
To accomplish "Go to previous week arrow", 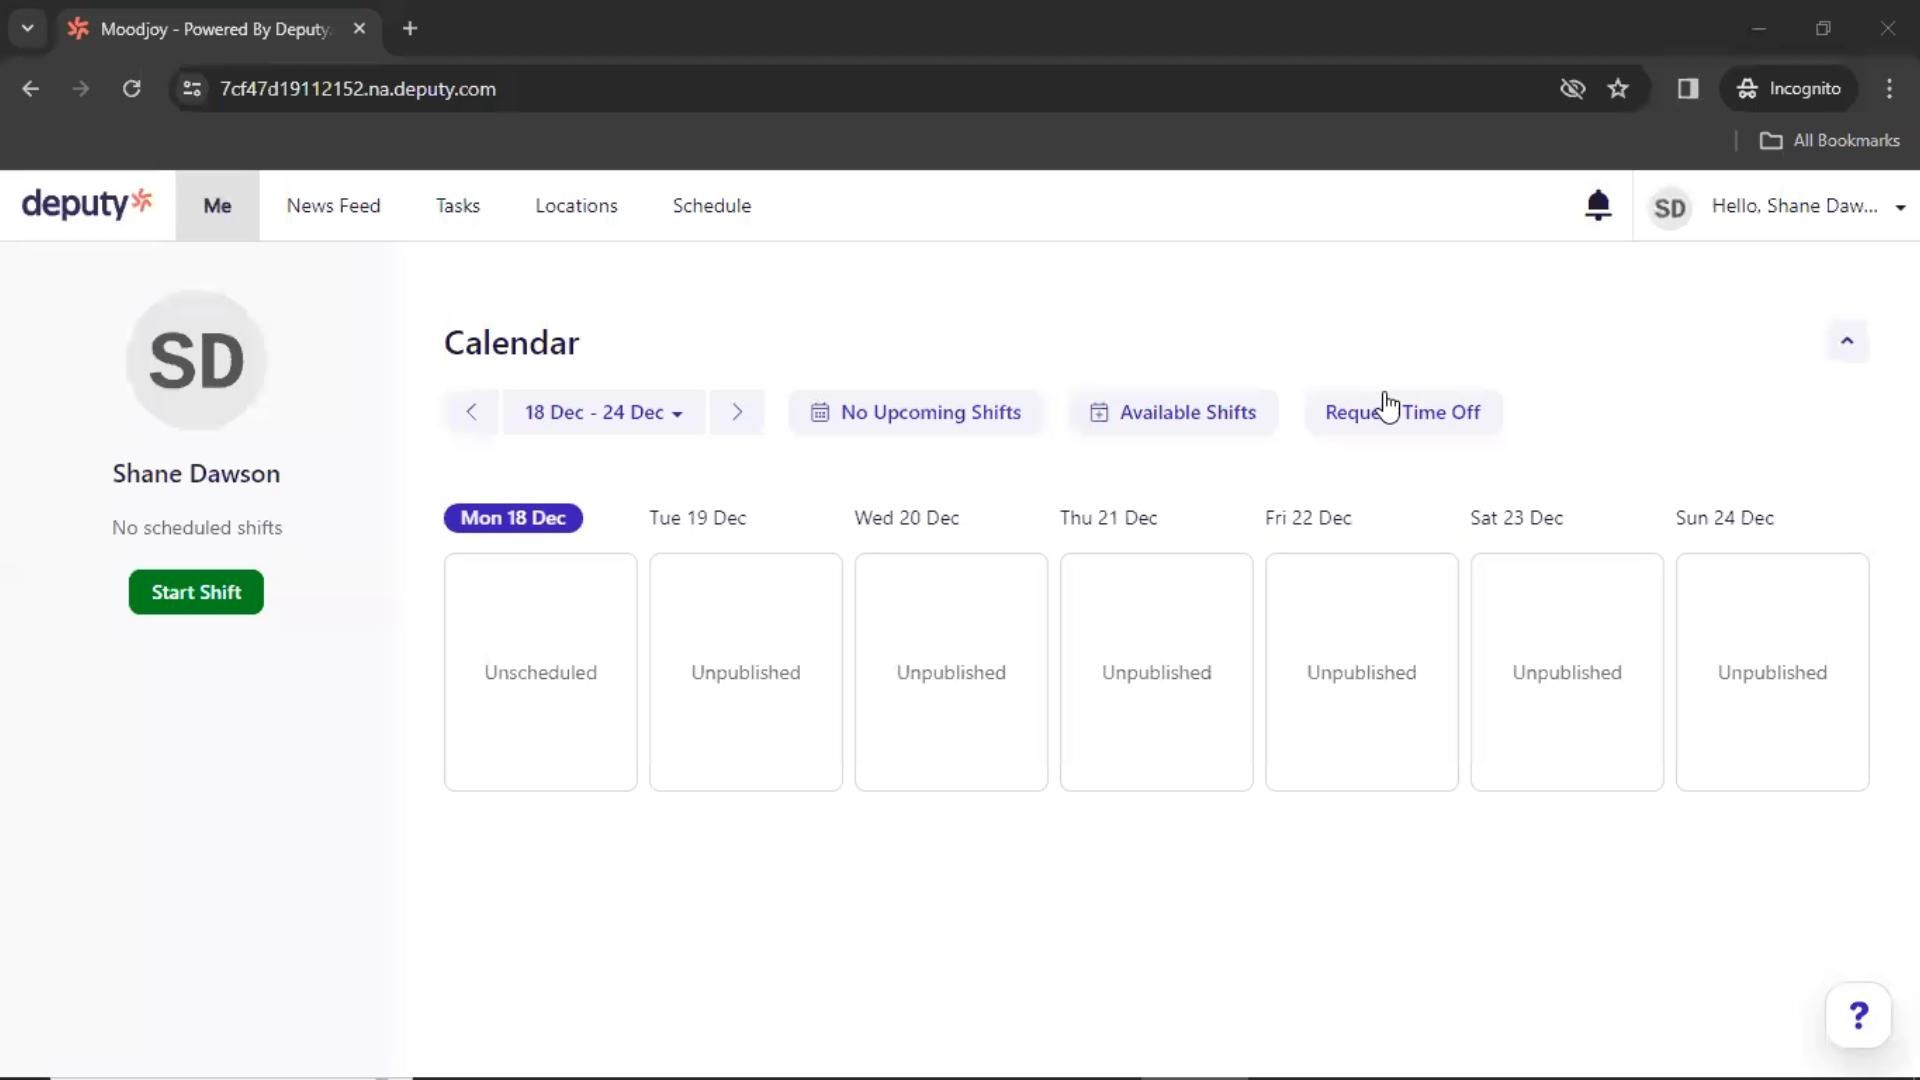I will pyautogui.click(x=471, y=412).
